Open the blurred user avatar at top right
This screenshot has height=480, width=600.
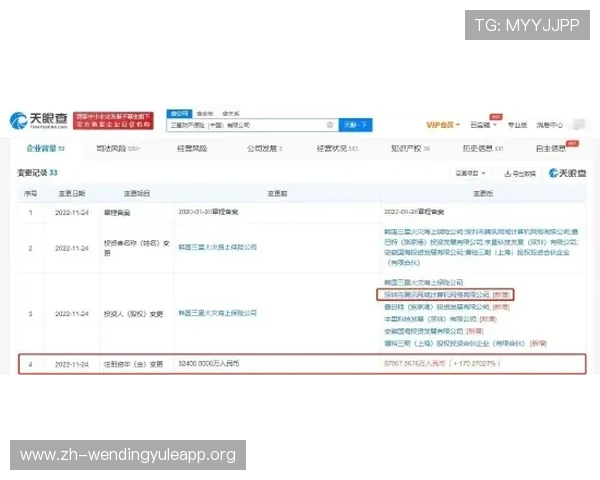pyautogui.click(x=579, y=124)
